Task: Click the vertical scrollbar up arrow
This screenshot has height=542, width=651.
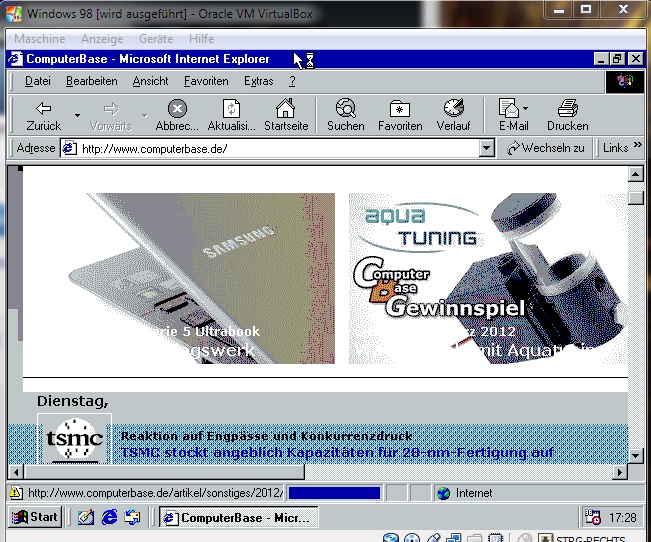Action: pos(636,174)
